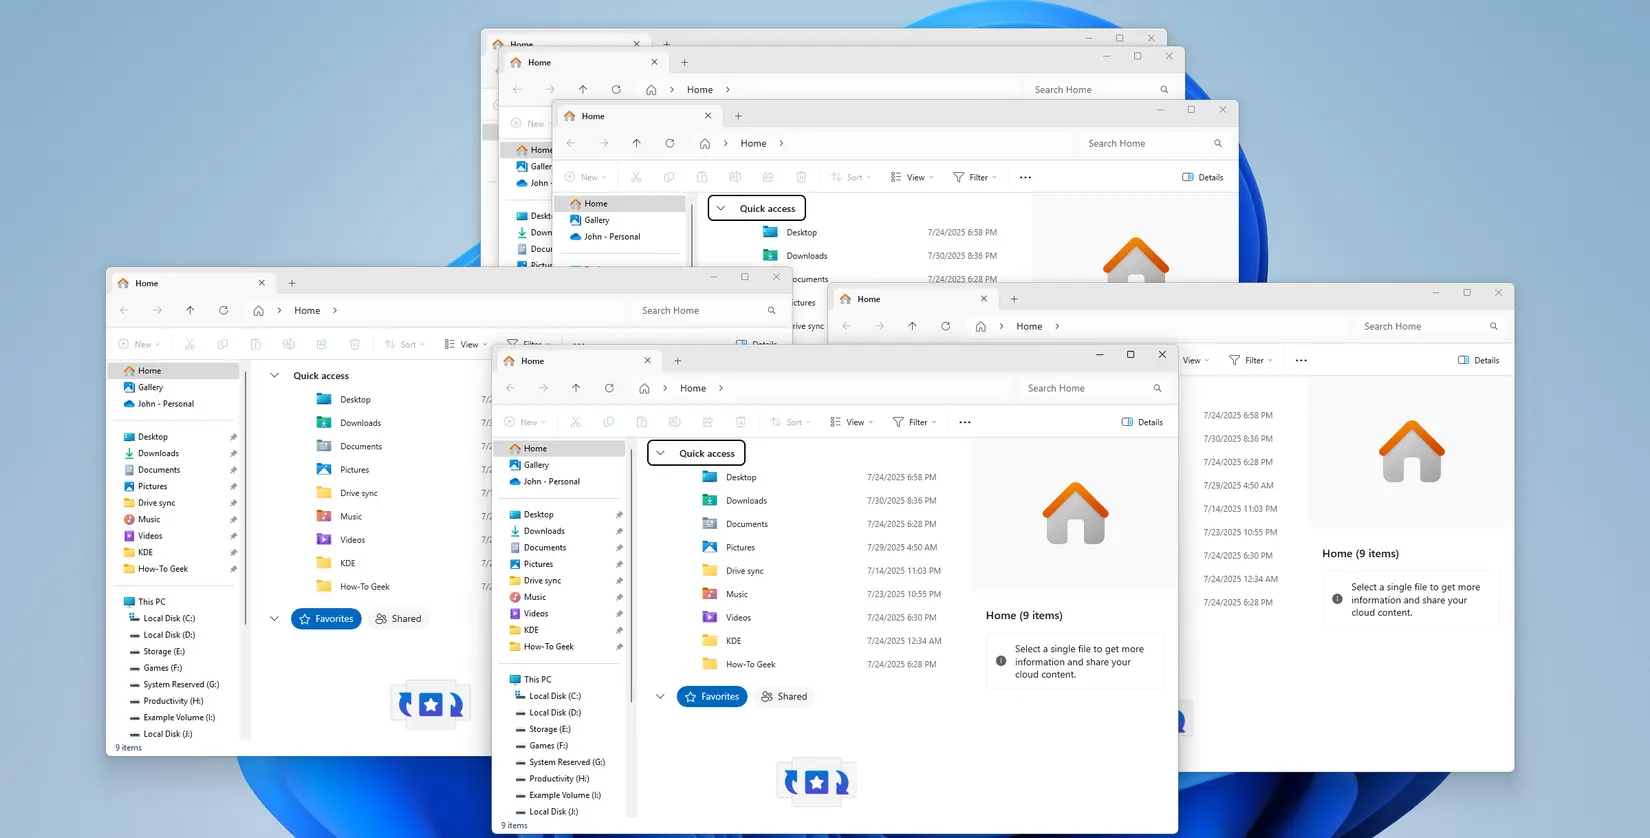Click the Sort button in the left window

405,344
